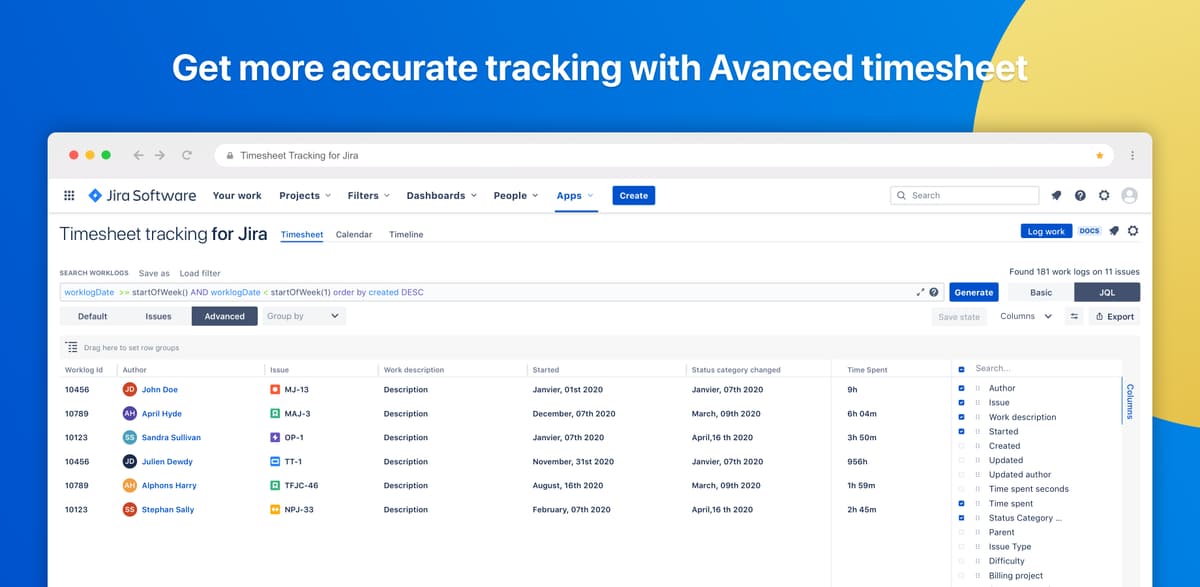Uncheck the Started column checkbox
This screenshot has height=587, width=1200.
tap(961, 431)
